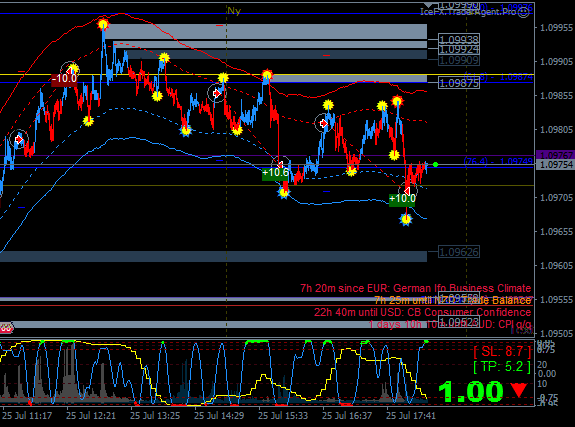Click the large green 1.00 lot value
The image size is (575, 427).
[x=471, y=391]
